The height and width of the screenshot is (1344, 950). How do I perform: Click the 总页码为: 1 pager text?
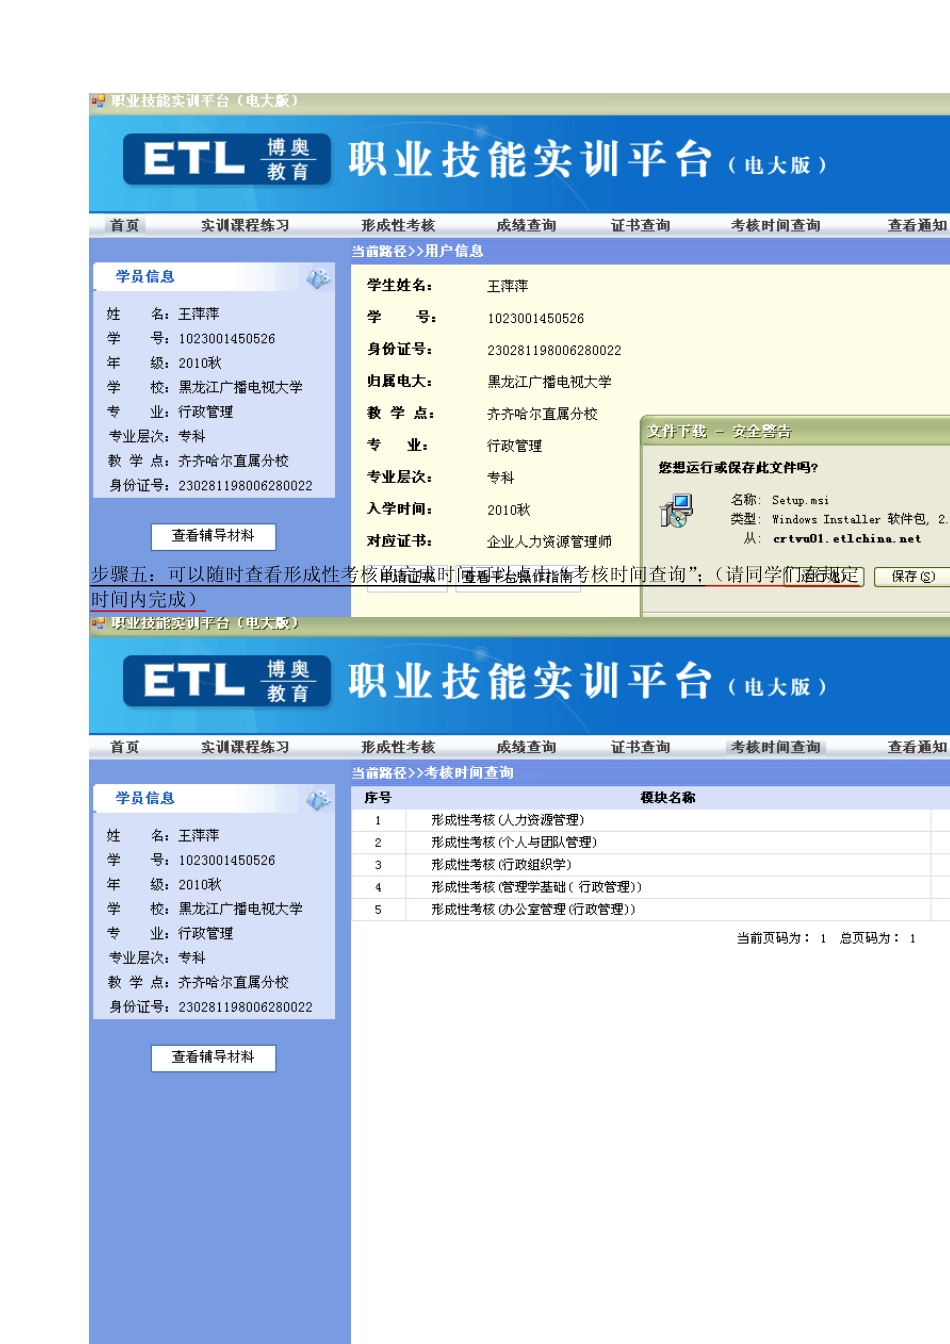(x=877, y=938)
